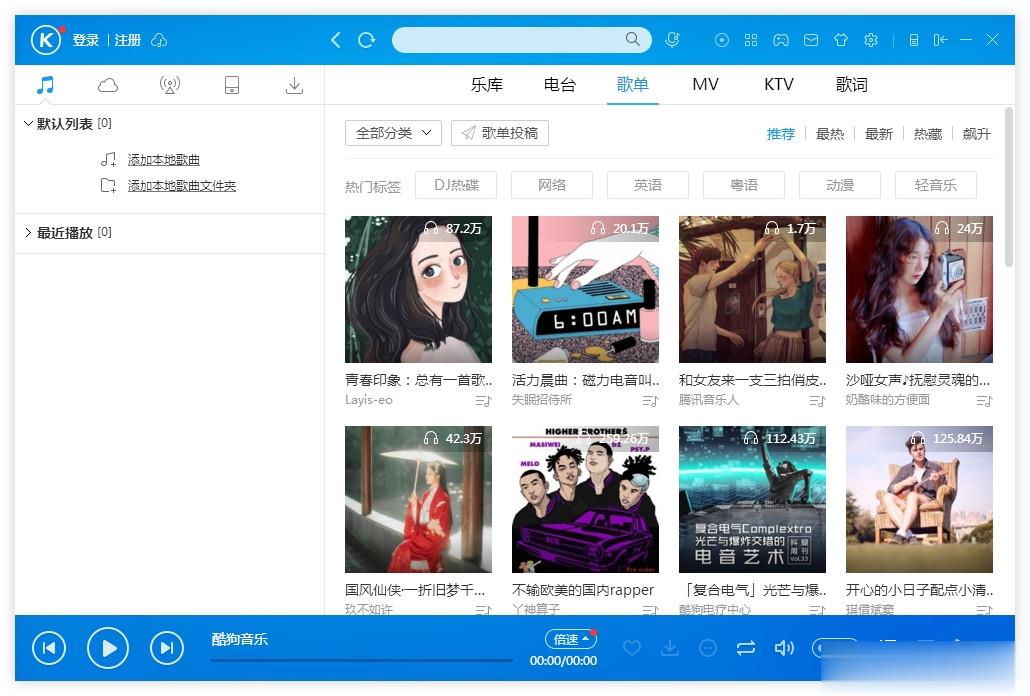Open the 活力晨曲 6:00AM playlist cover
The width and height of the screenshot is (1030, 696).
click(585, 289)
